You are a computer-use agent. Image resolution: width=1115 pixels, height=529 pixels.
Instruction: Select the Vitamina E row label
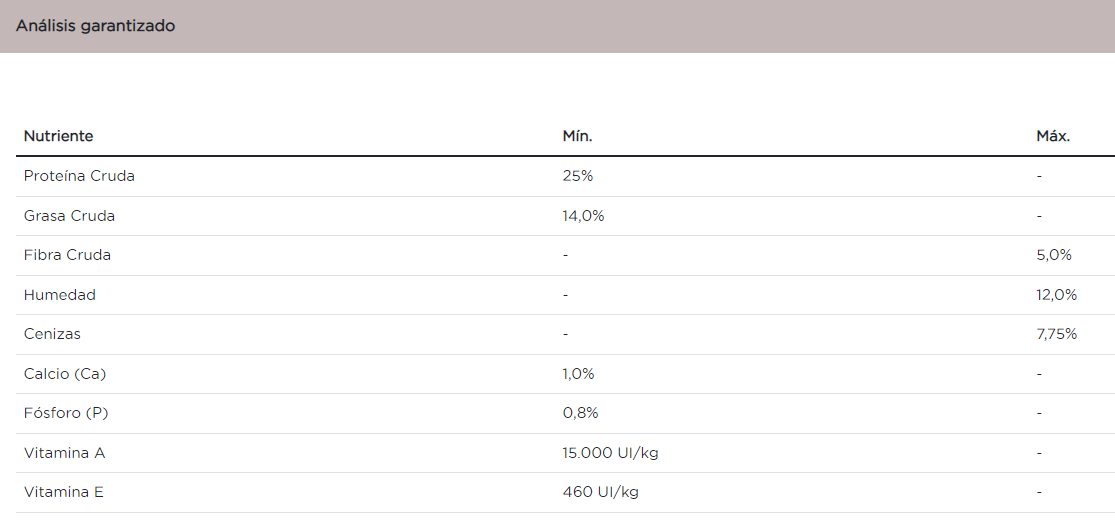tap(64, 492)
